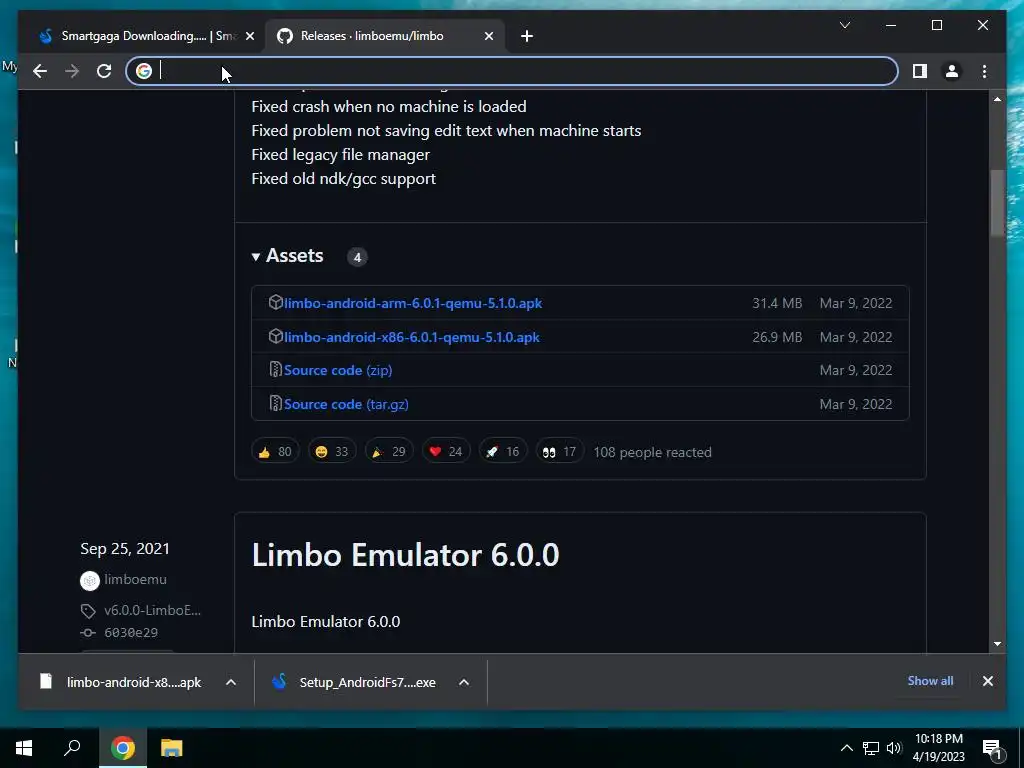
Task: Click the browser forward arrow
Action: pyautogui.click(x=72, y=71)
